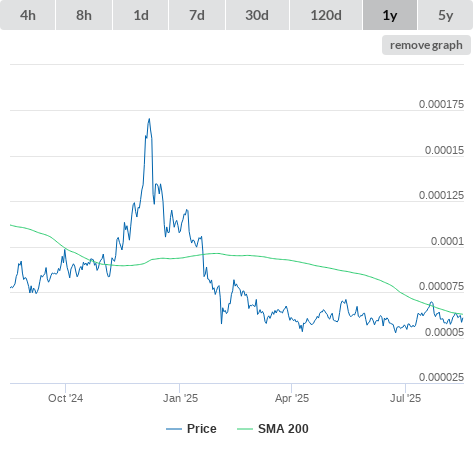Switch chart to 30d range
The image size is (474, 455).
tap(257, 15)
